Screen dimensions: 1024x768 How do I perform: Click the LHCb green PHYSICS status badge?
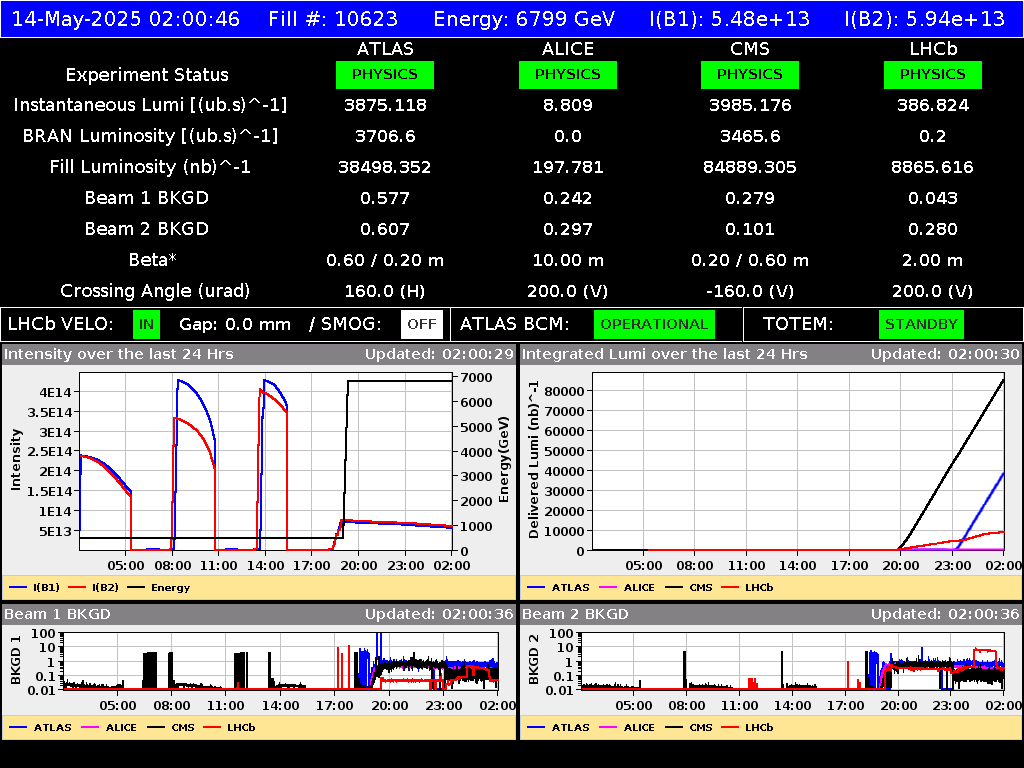[x=933, y=74]
